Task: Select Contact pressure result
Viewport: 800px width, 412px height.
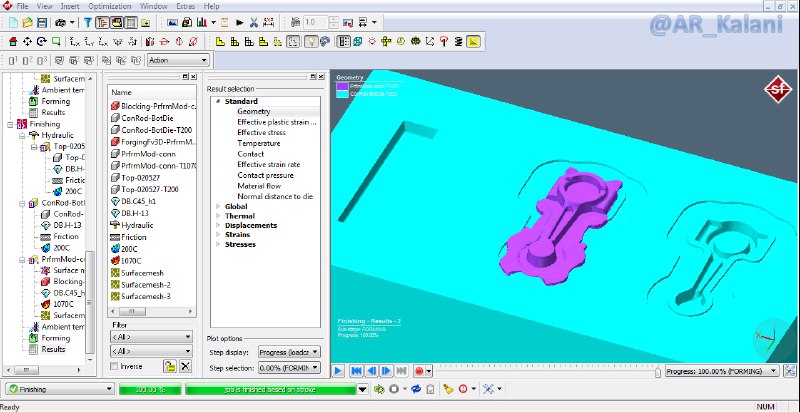Action: pos(265,175)
